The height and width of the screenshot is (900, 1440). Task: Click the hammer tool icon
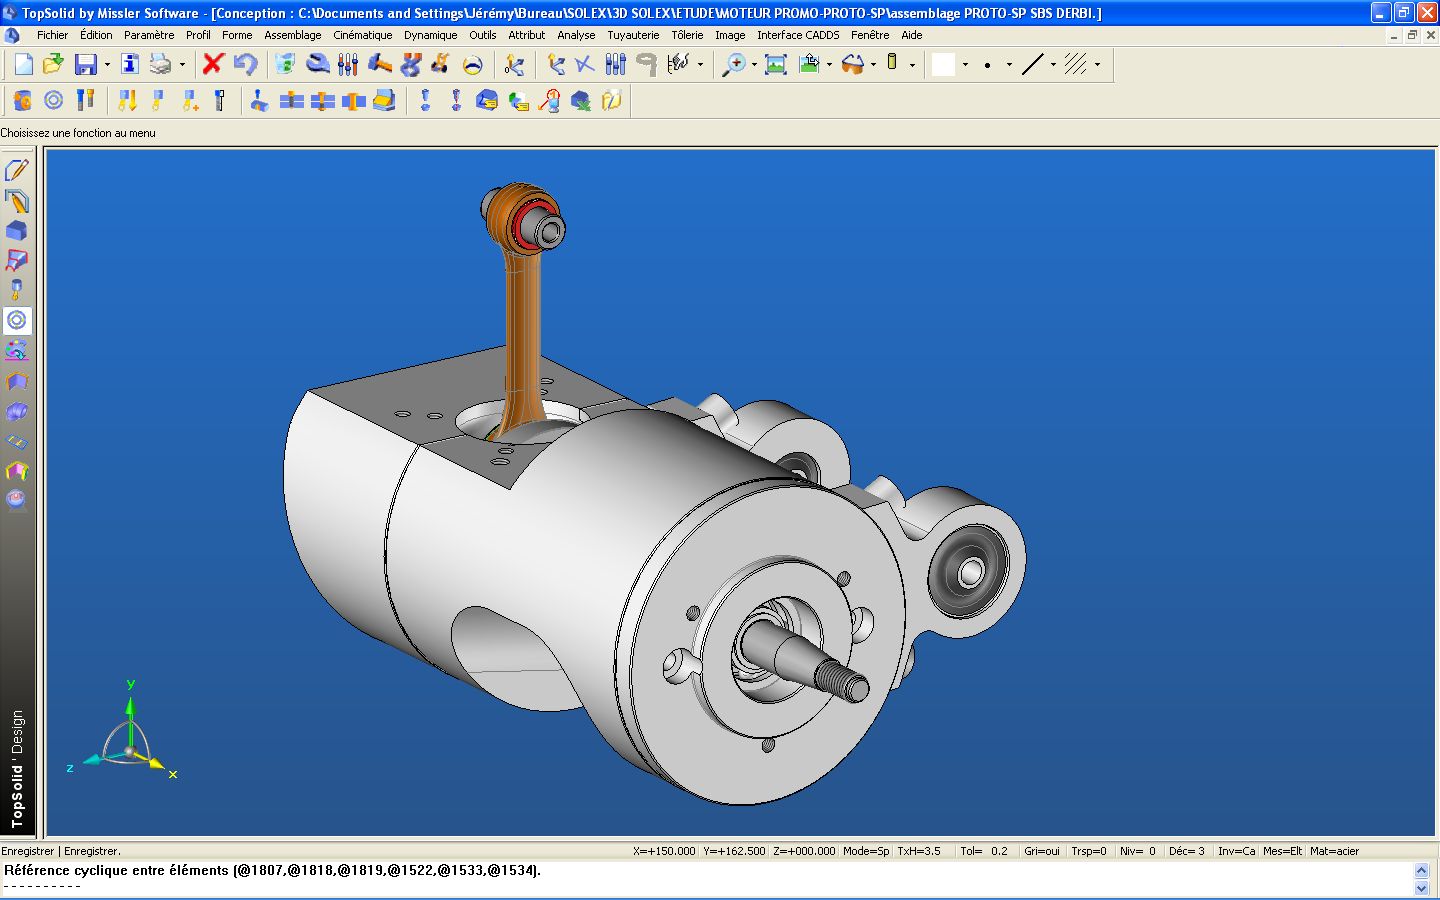[x=380, y=65]
